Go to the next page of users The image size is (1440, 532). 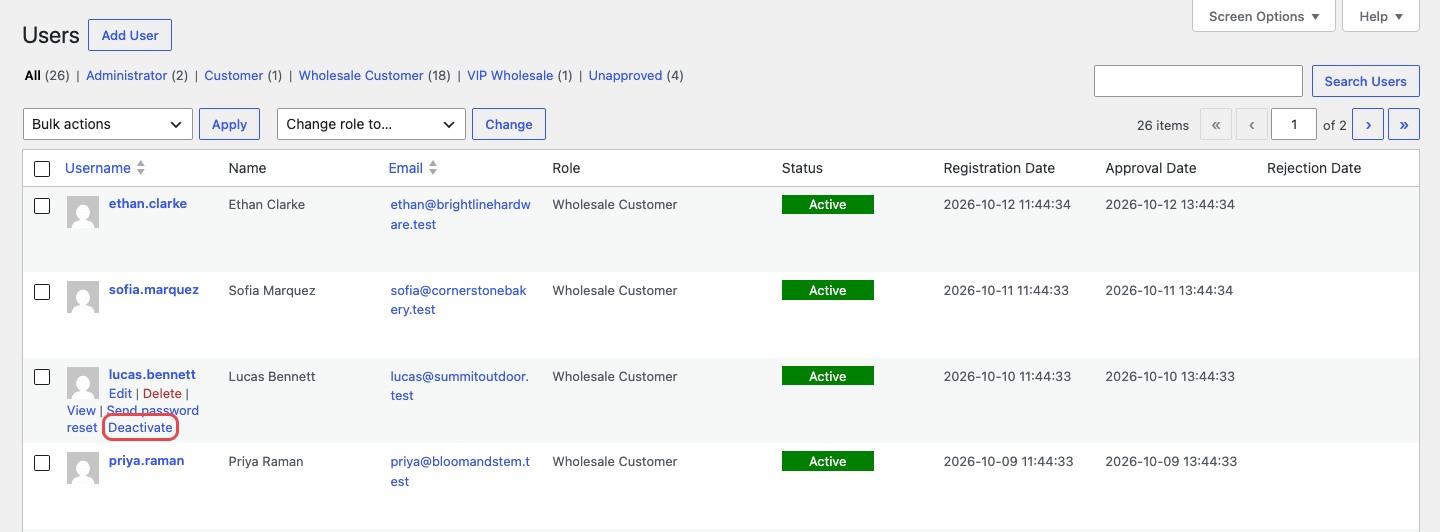(x=1368, y=125)
